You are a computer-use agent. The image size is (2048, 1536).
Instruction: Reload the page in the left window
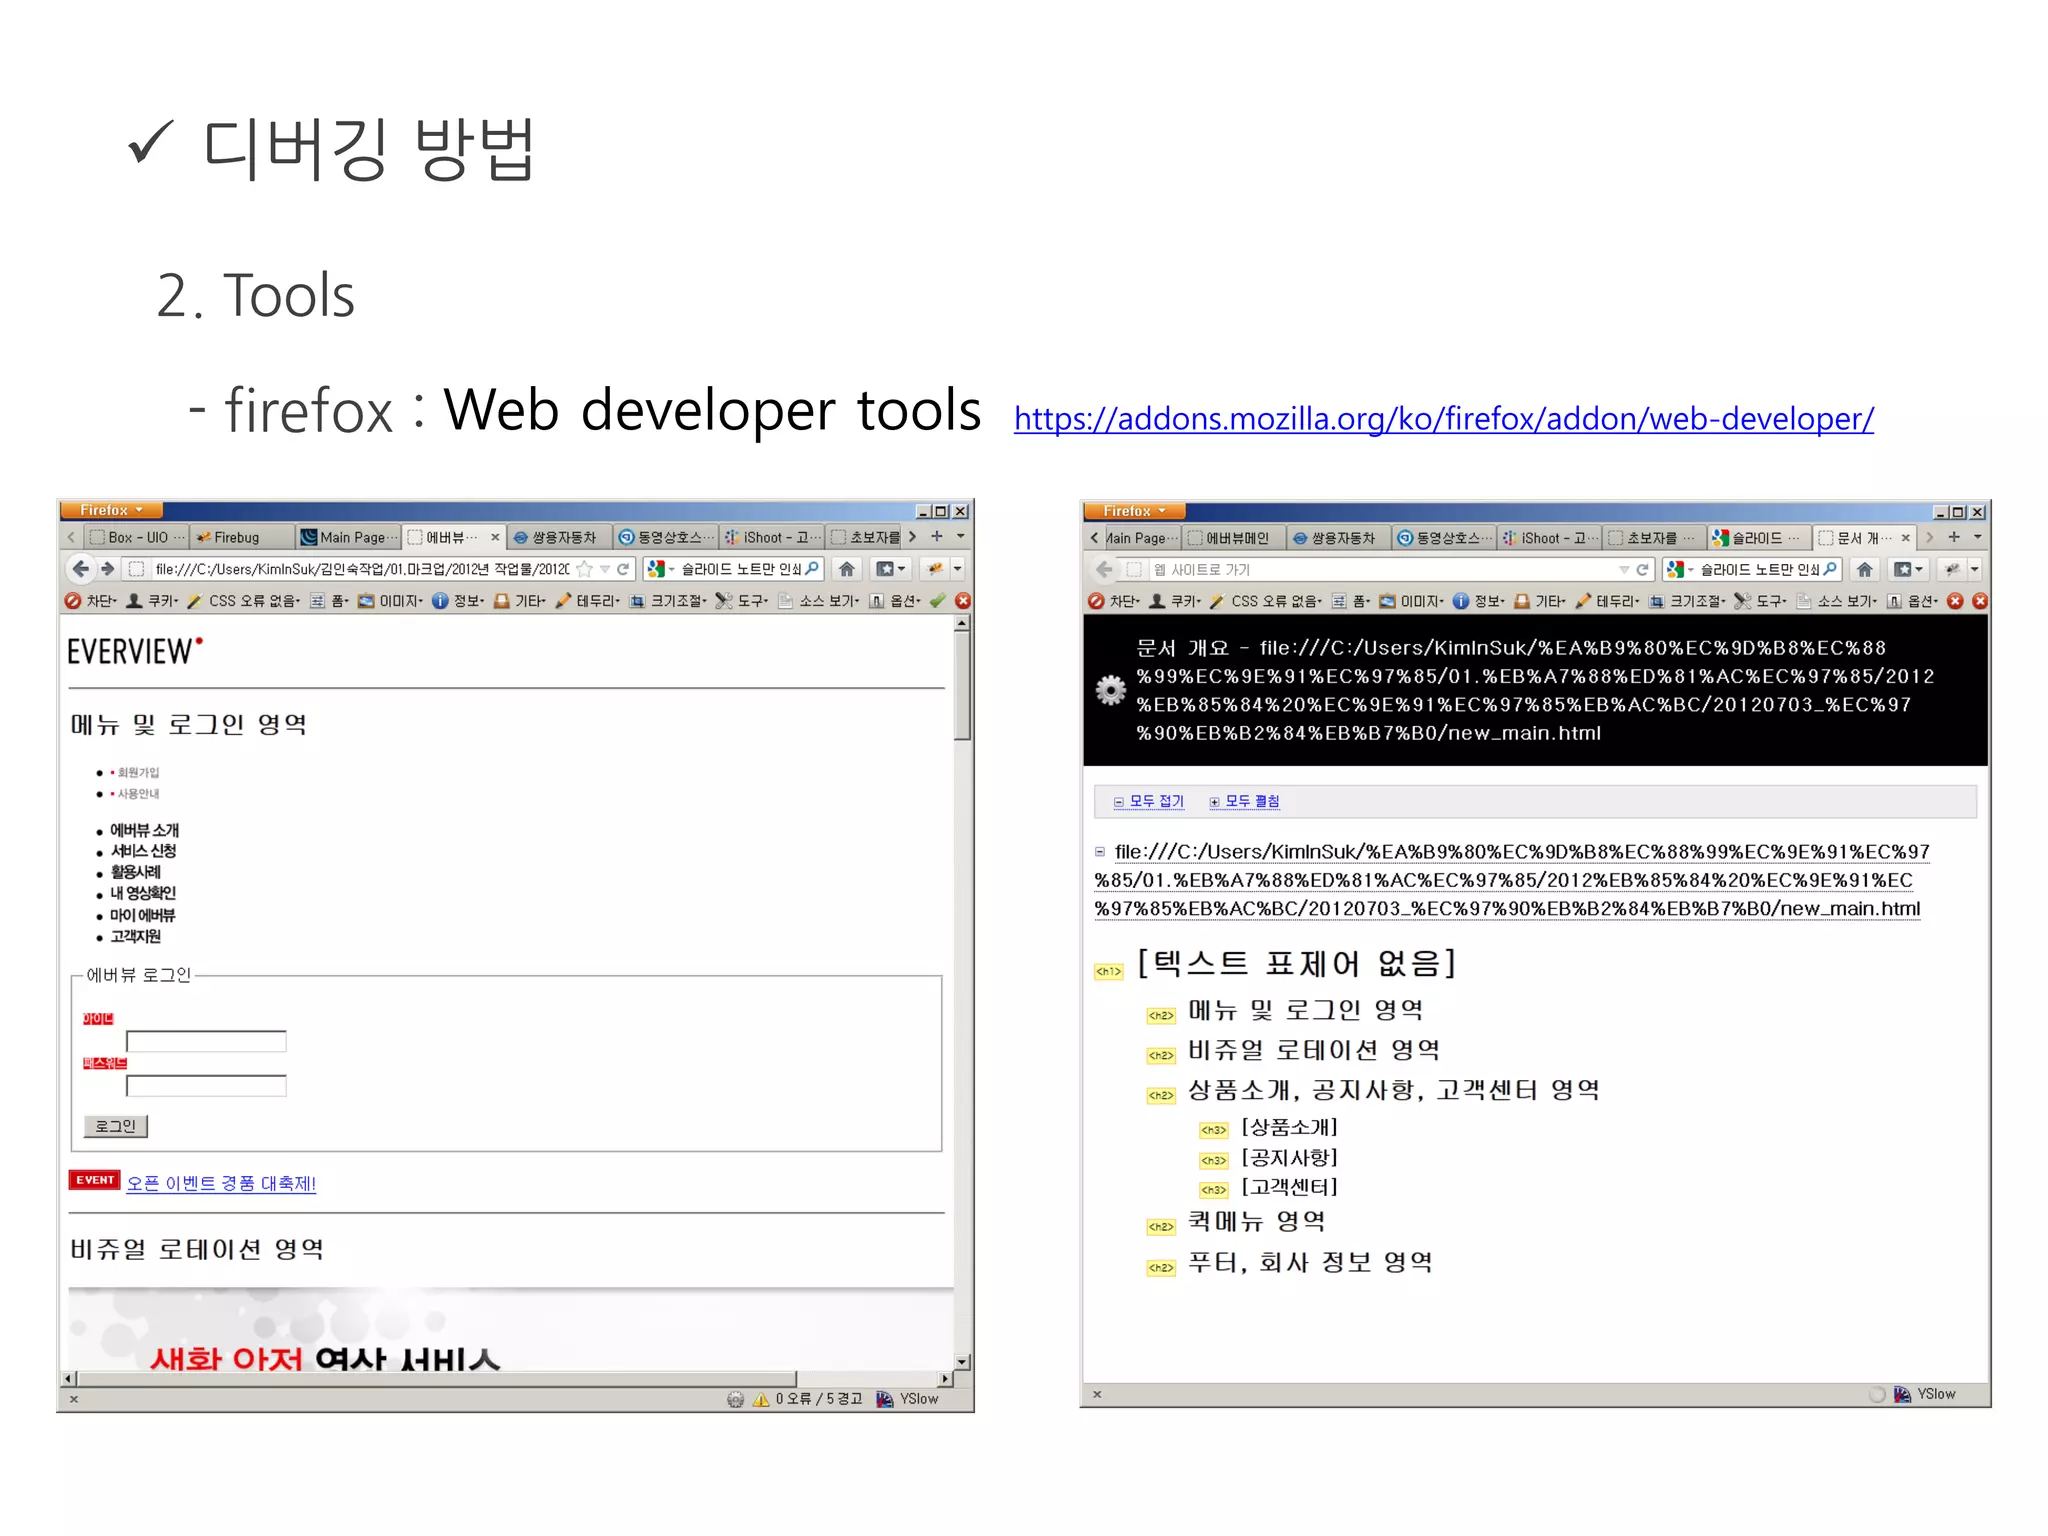623,569
